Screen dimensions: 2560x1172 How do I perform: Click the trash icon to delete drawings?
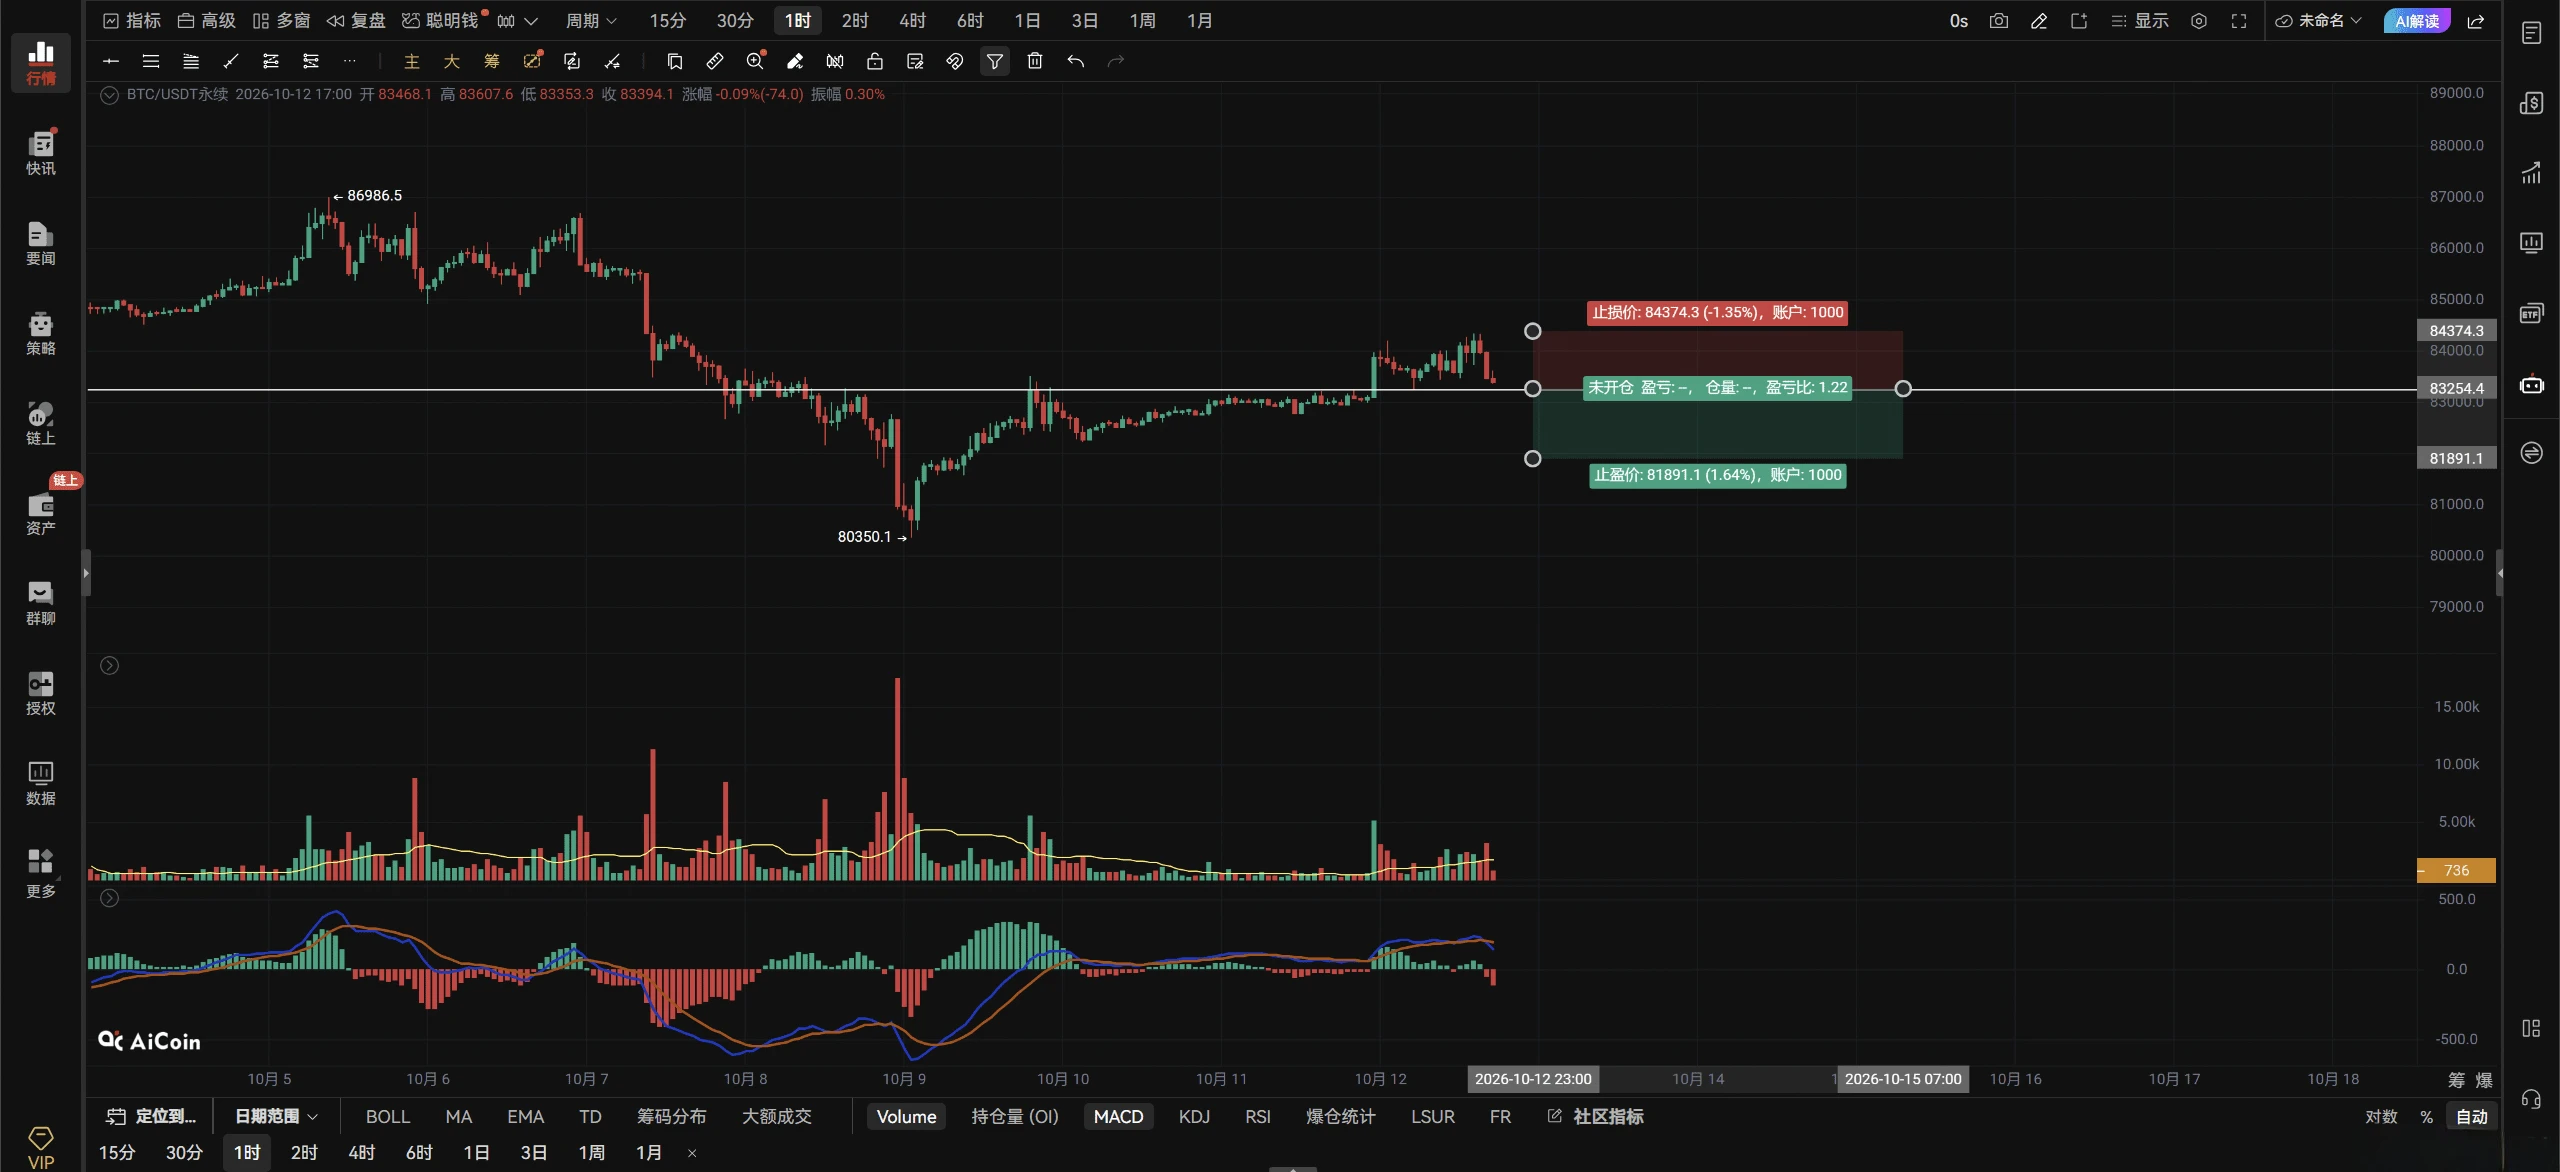[1035, 61]
